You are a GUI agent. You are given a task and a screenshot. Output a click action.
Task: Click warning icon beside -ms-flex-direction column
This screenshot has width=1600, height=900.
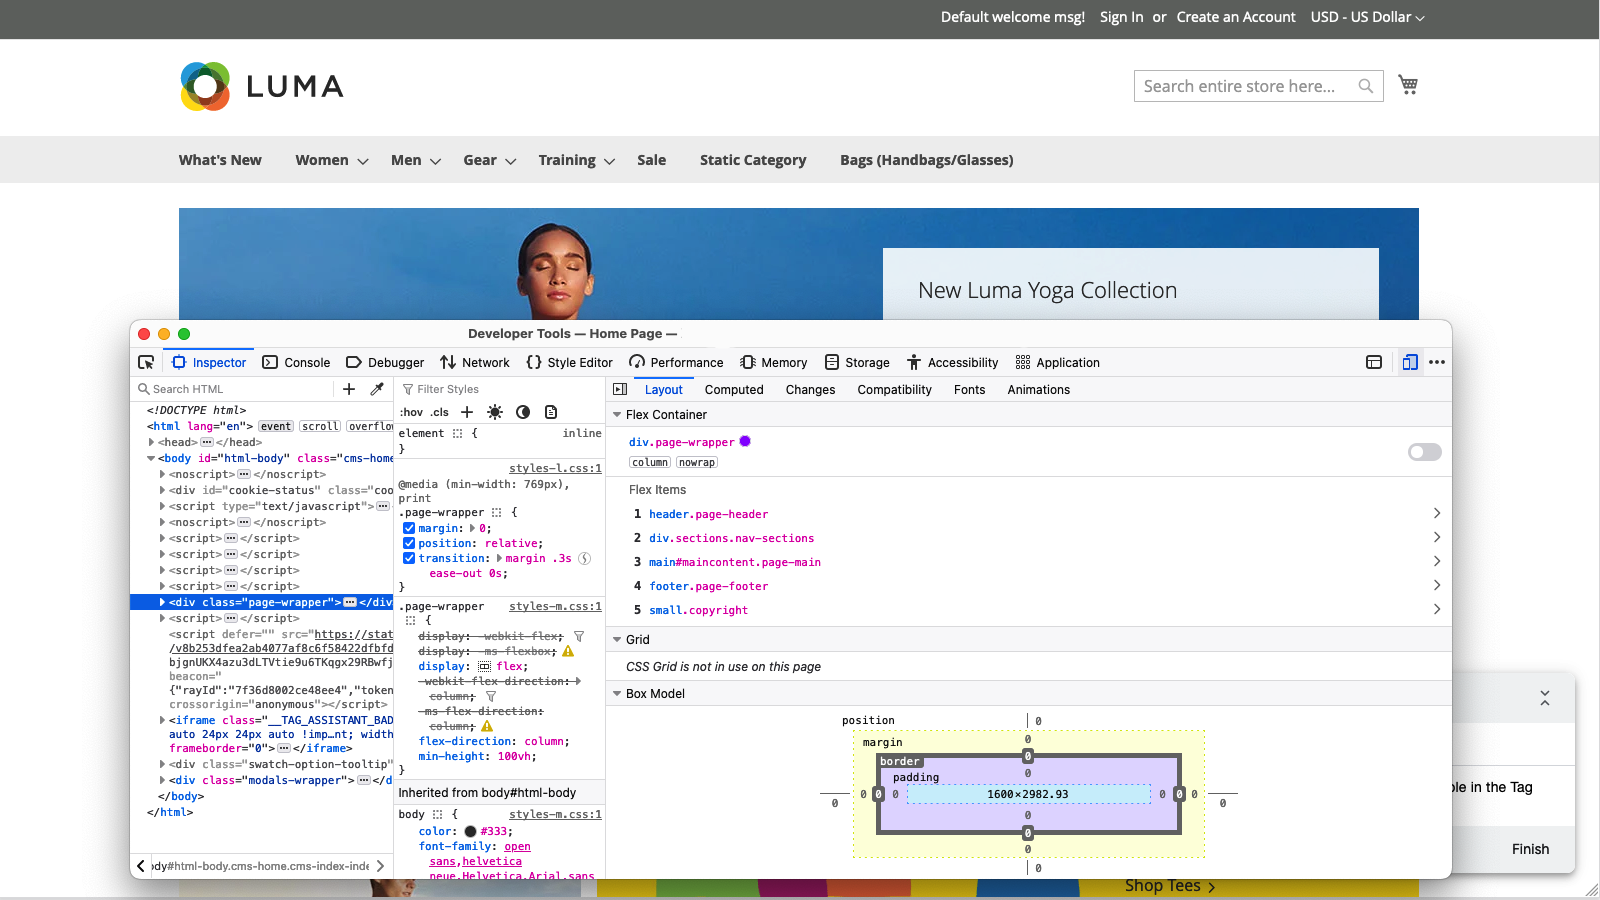pyautogui.click(x=487, y=726)
